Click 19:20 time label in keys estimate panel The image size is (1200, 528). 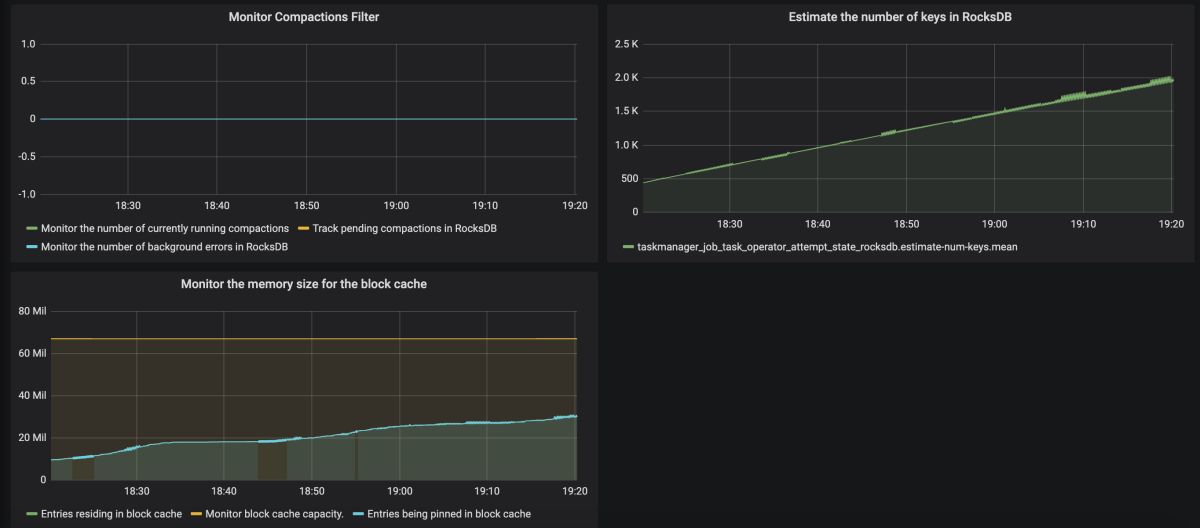[x=1171, y=224]
